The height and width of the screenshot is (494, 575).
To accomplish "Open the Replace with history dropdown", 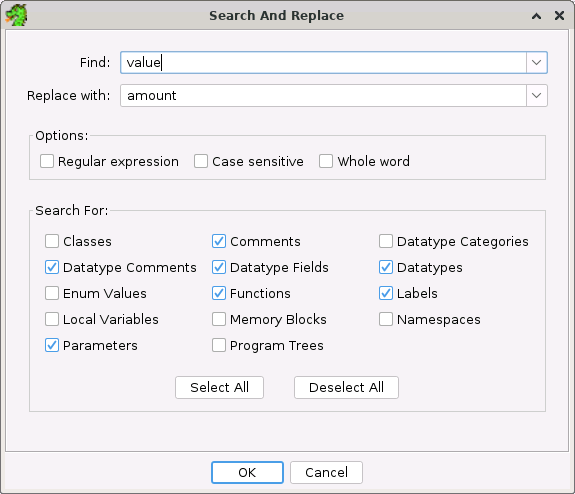I will click(x=536, y=95).
